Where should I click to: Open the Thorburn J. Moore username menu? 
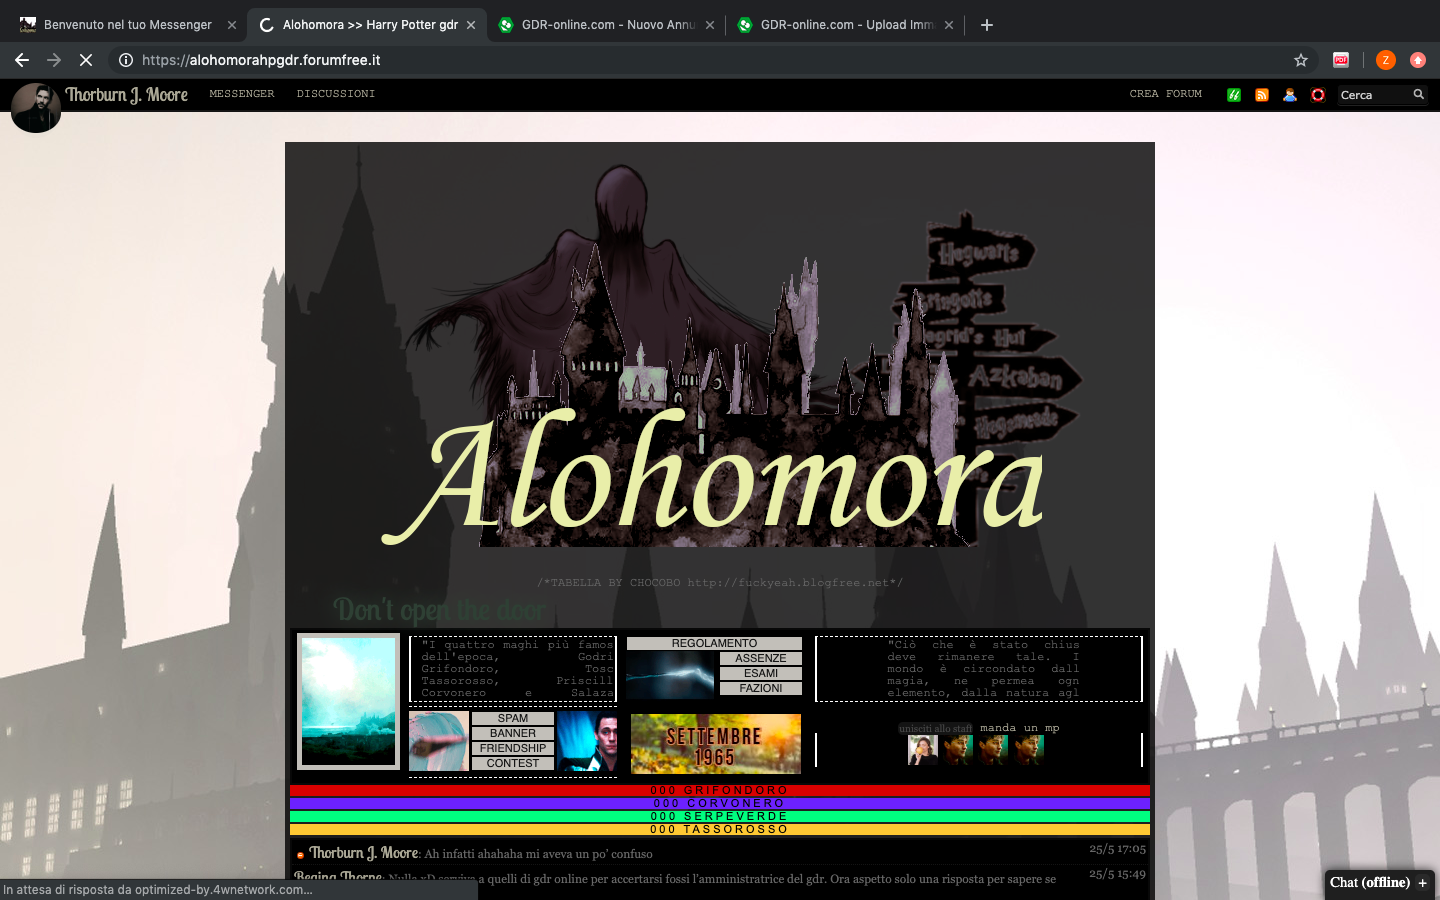point(127,95)
